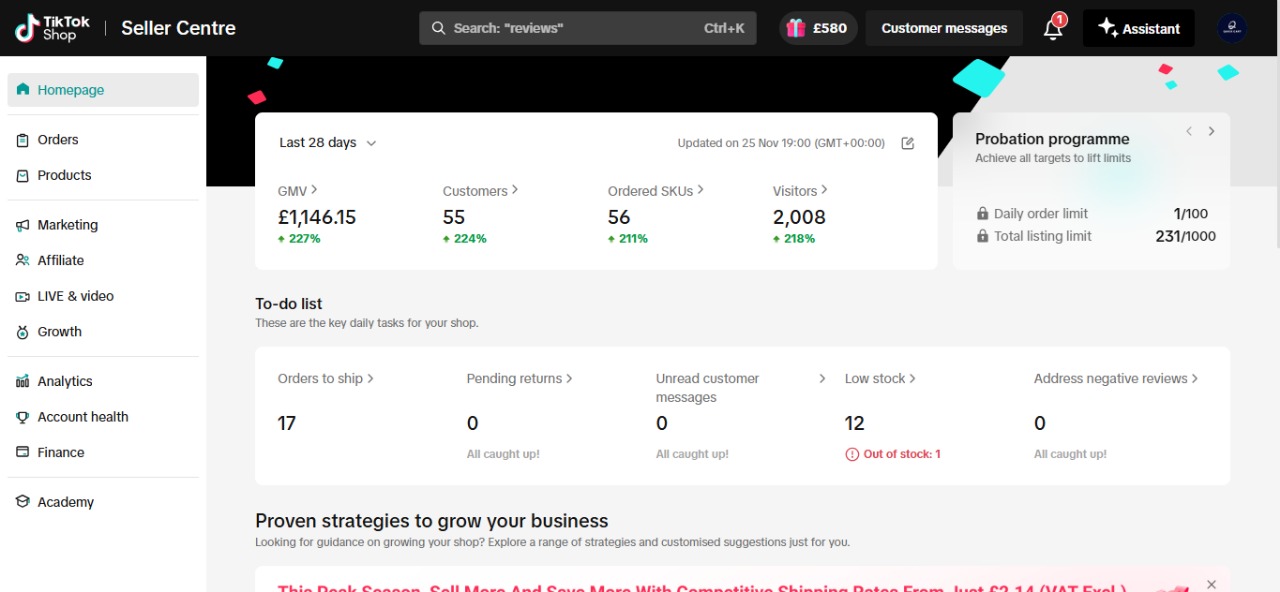This screenshot has height=592, width=1280.
Task: Click the TikTok Shop logo
Action: click(x=53, y=28)
